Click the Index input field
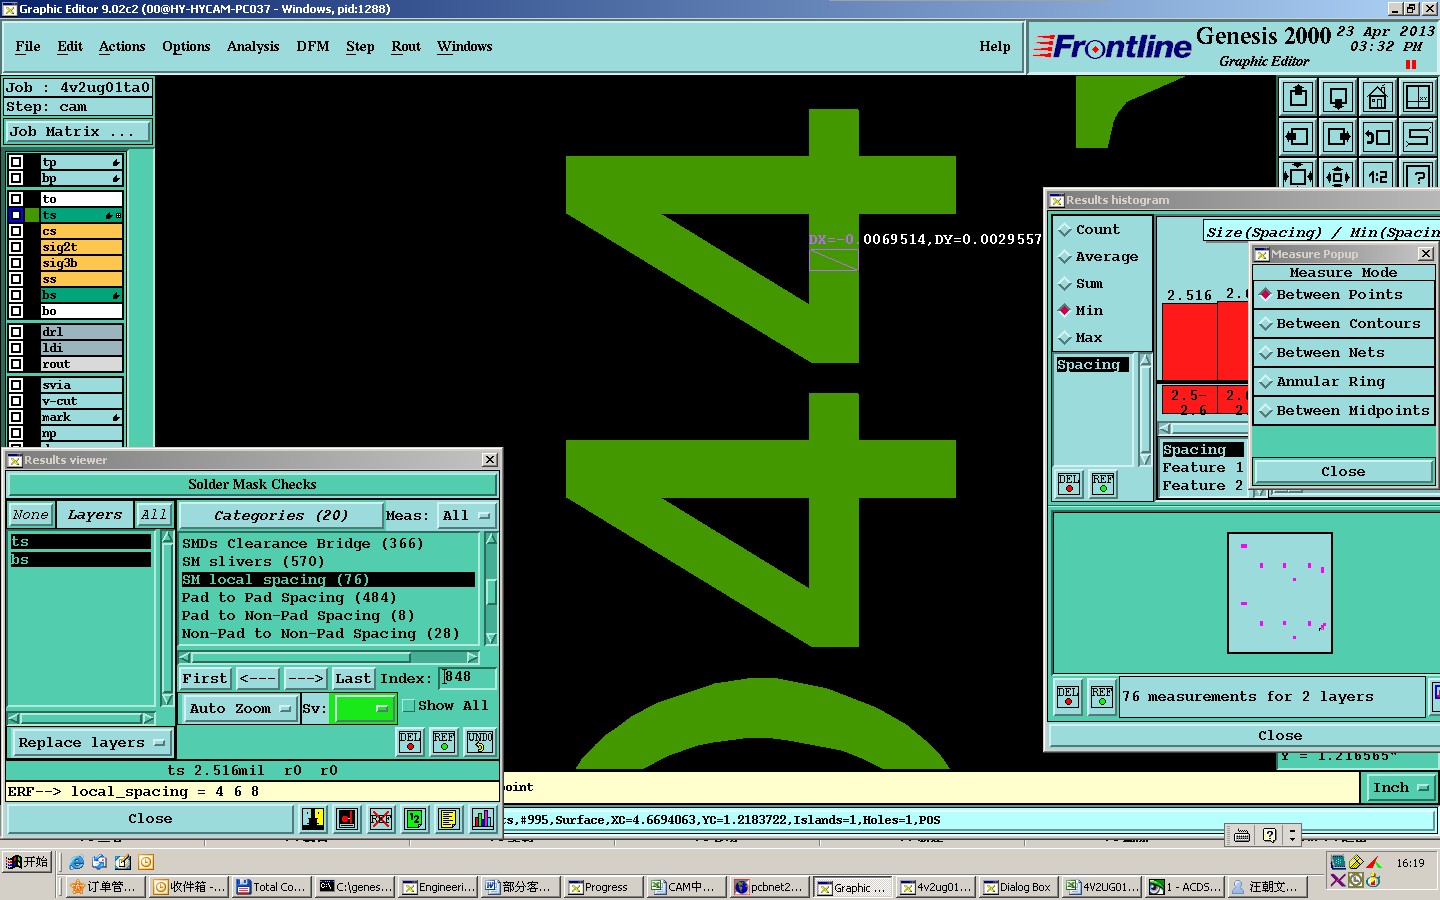The width and height of the screenshot is (1440, 900). [x=467, y=678]
